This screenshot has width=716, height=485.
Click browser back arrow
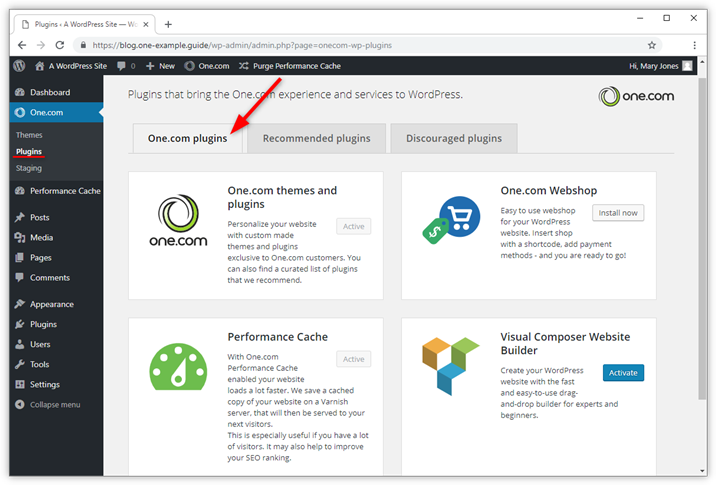click(22, 45)
